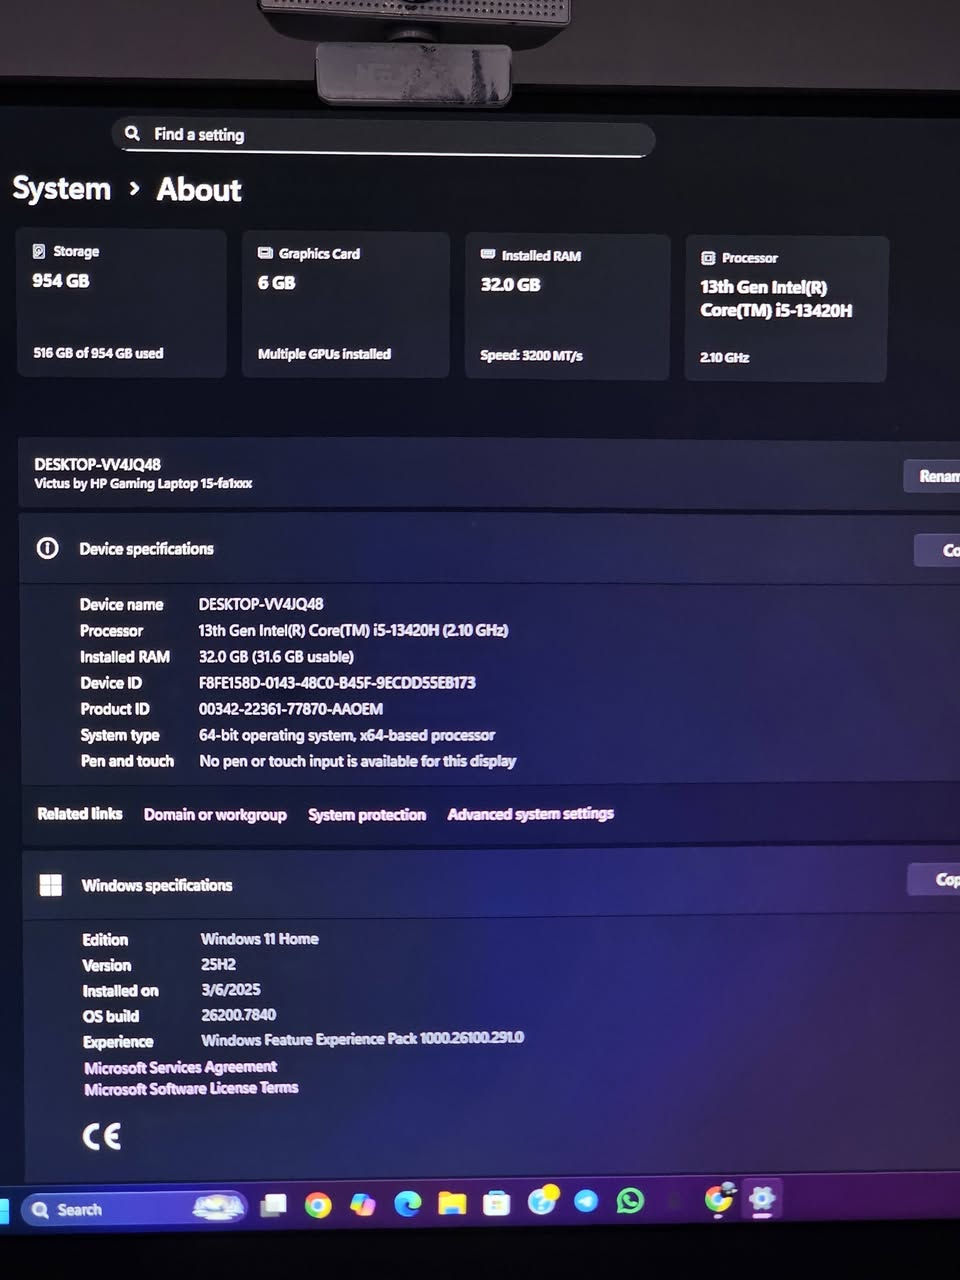This screenshot has width=960, height=1280.
Task: Click the Graphics Card 6 GB card
Action: point(345,304)
